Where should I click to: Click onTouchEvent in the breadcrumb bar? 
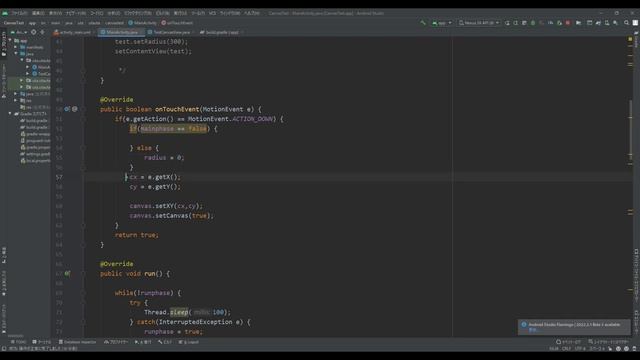tap(177, 23)
